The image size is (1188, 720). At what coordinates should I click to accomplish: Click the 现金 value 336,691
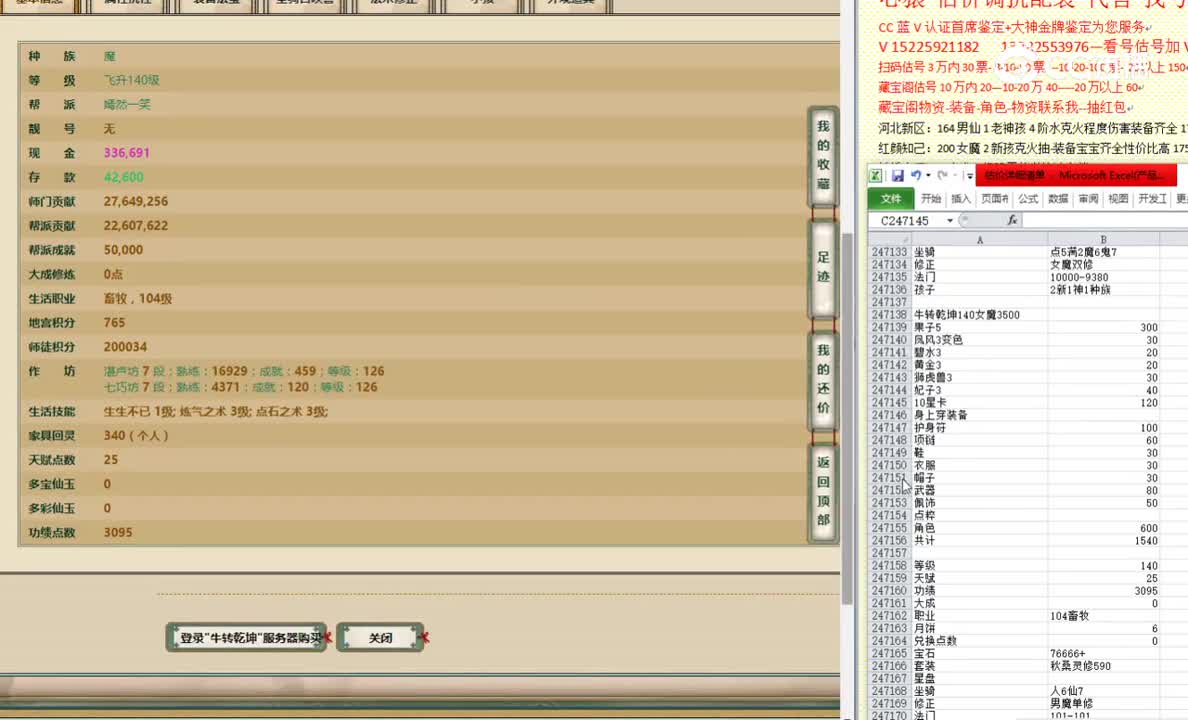click(127, 152)
